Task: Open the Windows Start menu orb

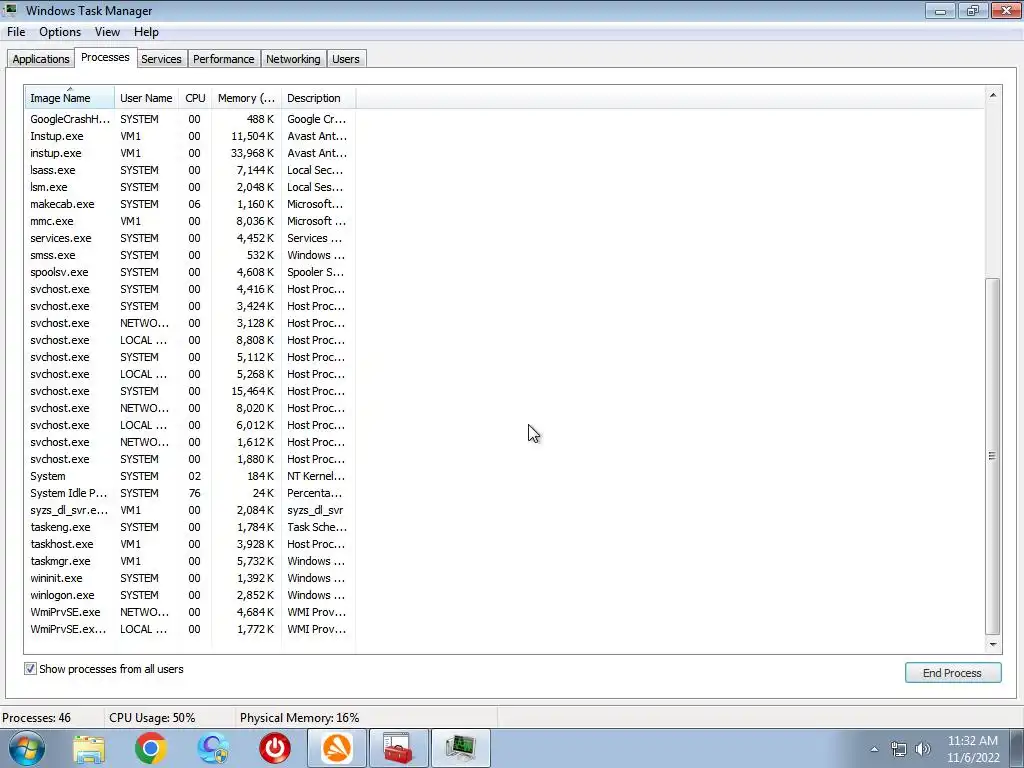Action: click(27, 748)
